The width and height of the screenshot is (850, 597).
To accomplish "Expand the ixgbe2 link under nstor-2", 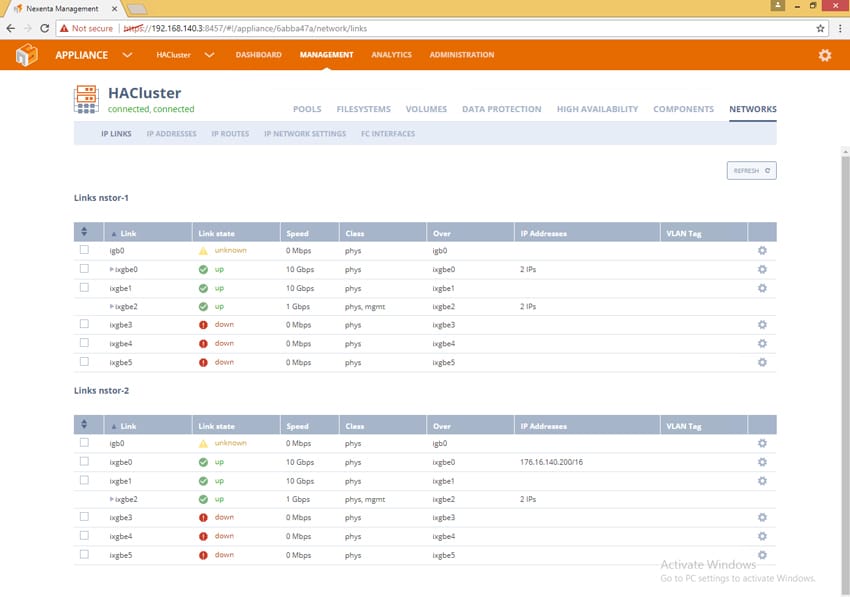I will coord(112,499).
